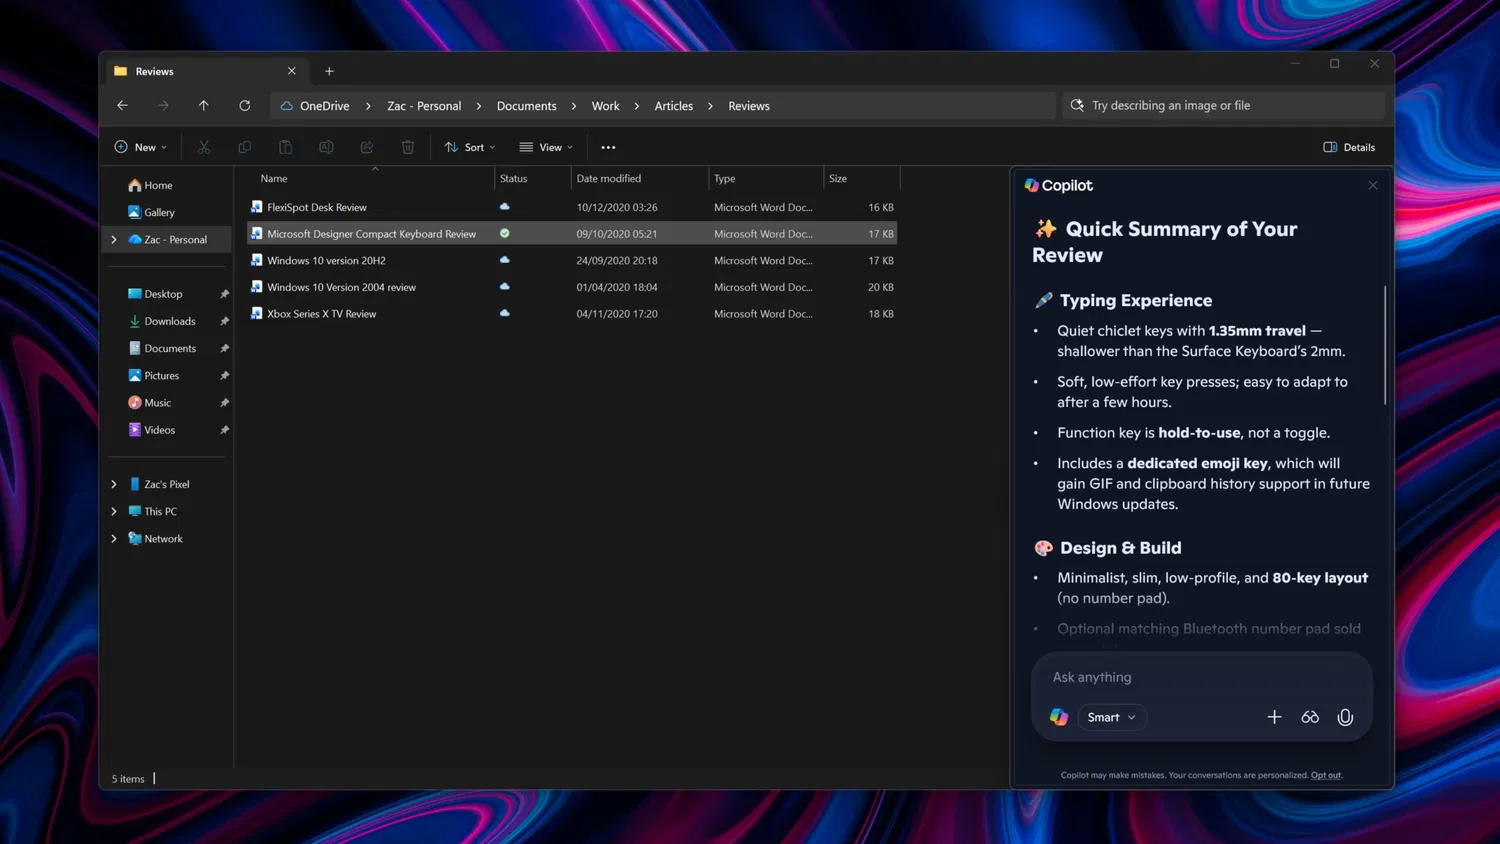The height and width of the screenshot is (844, 1500).
Task: Open the View dropdown menu
Action: pyautogui.click(x=546, y=147)
